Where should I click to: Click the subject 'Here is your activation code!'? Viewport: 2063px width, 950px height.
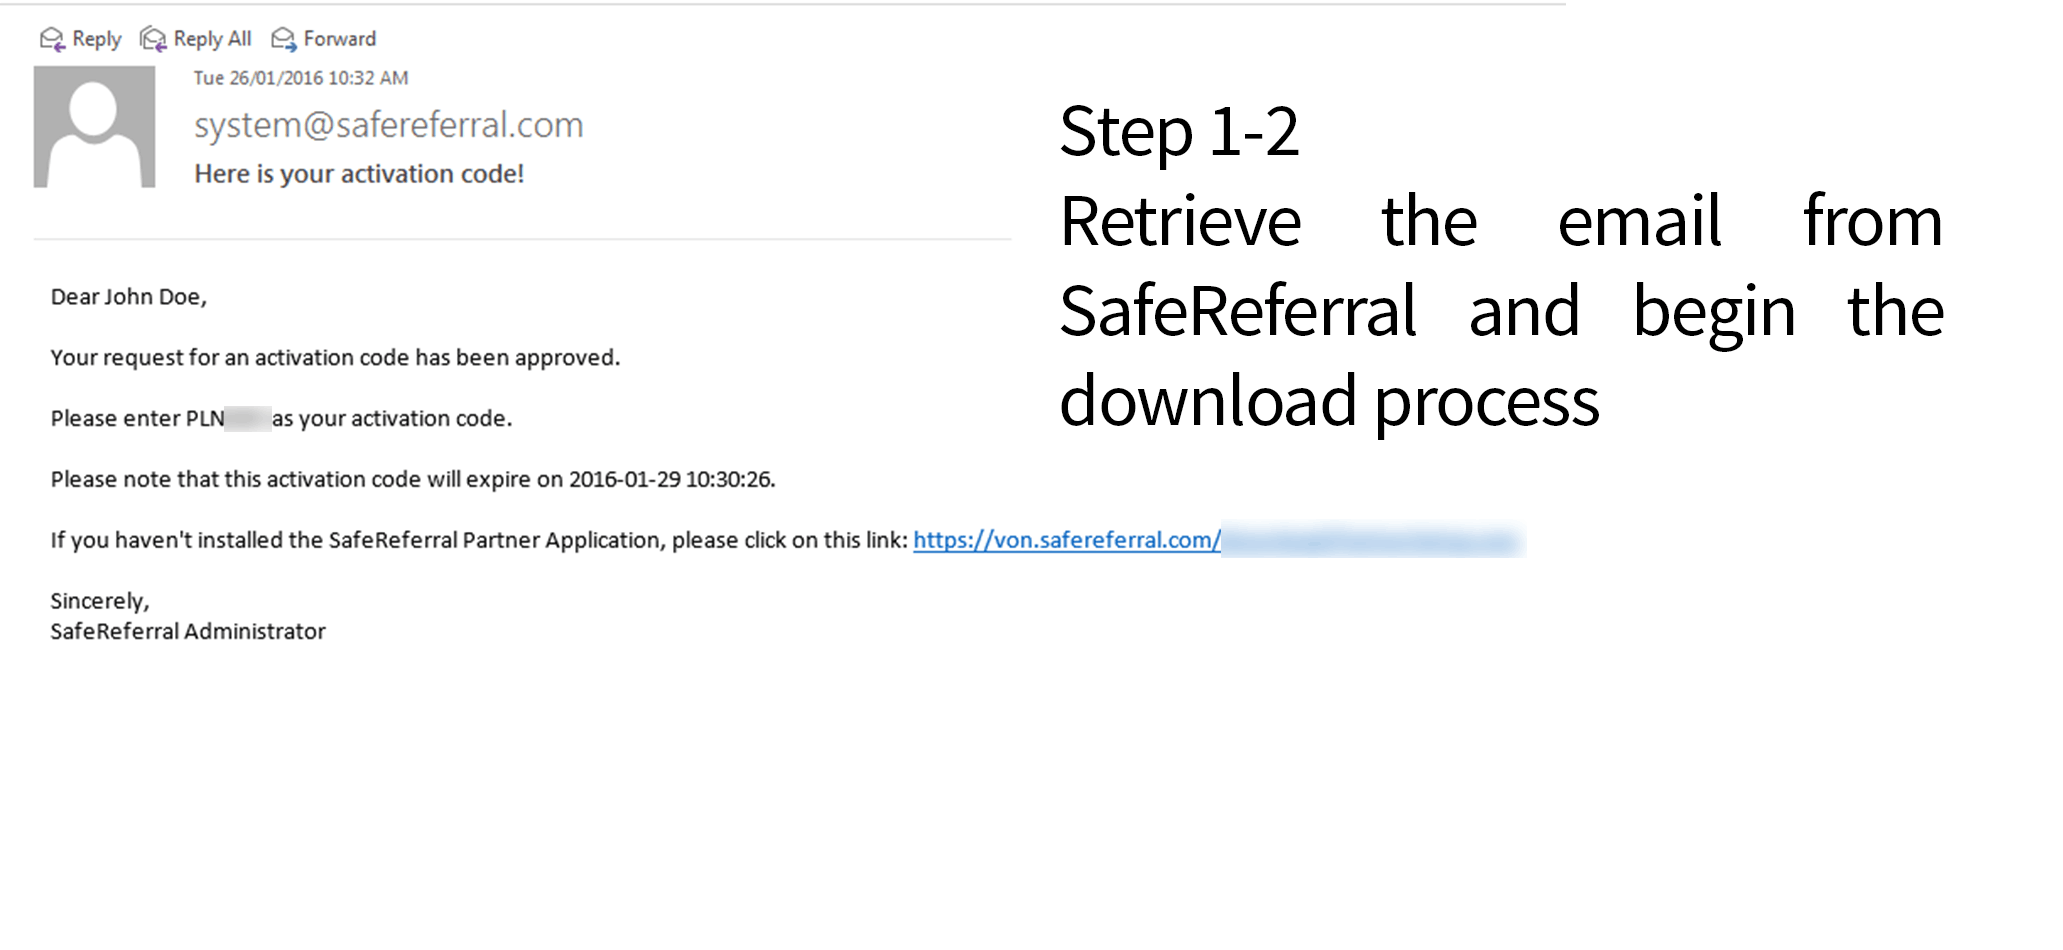click(x=359, y=174)
